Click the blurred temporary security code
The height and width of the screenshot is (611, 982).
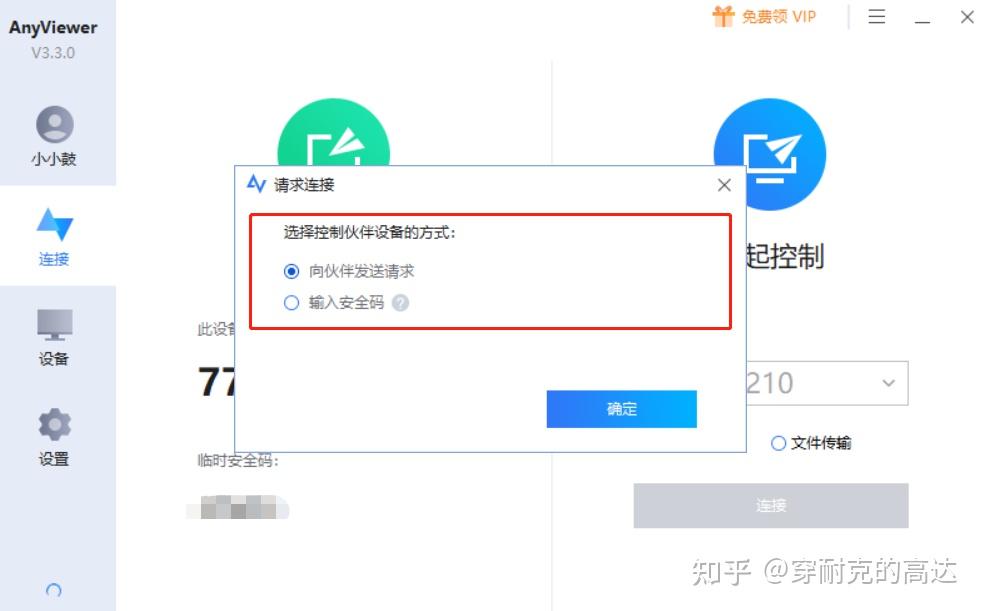point(238,508)
